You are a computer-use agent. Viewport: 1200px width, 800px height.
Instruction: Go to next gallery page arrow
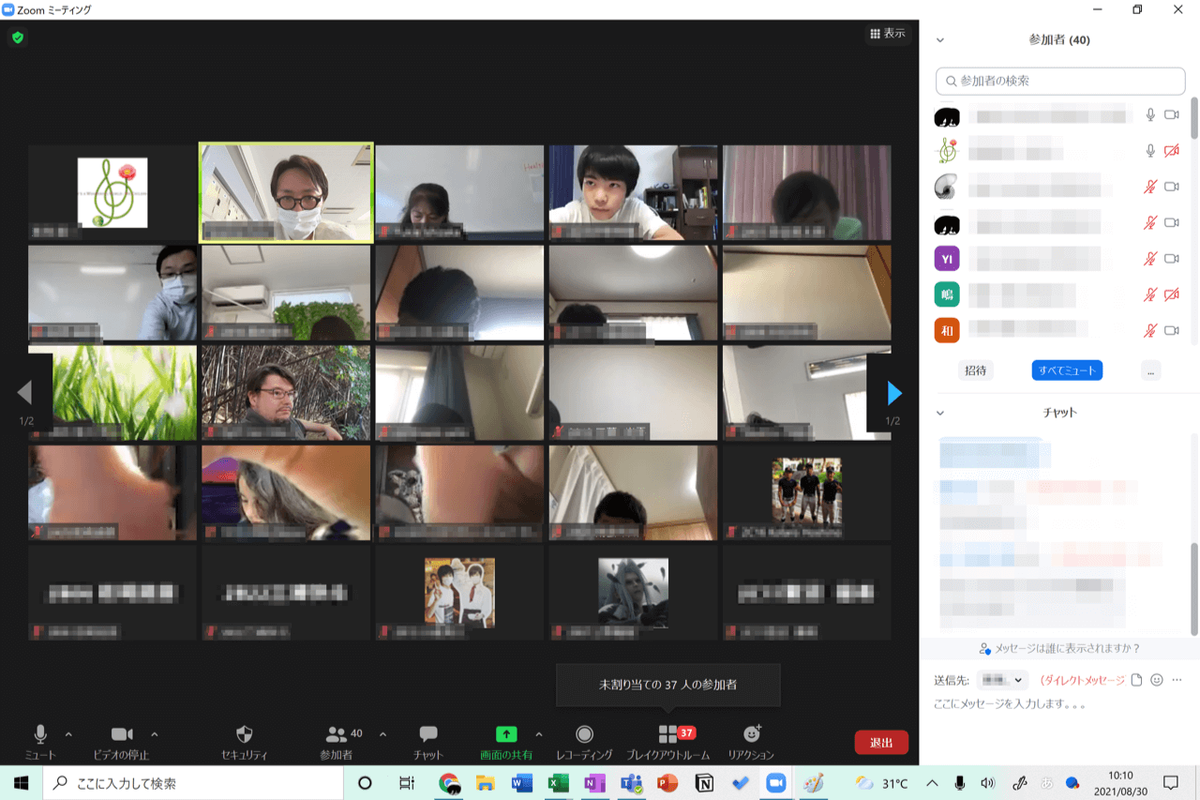(894, 393)
